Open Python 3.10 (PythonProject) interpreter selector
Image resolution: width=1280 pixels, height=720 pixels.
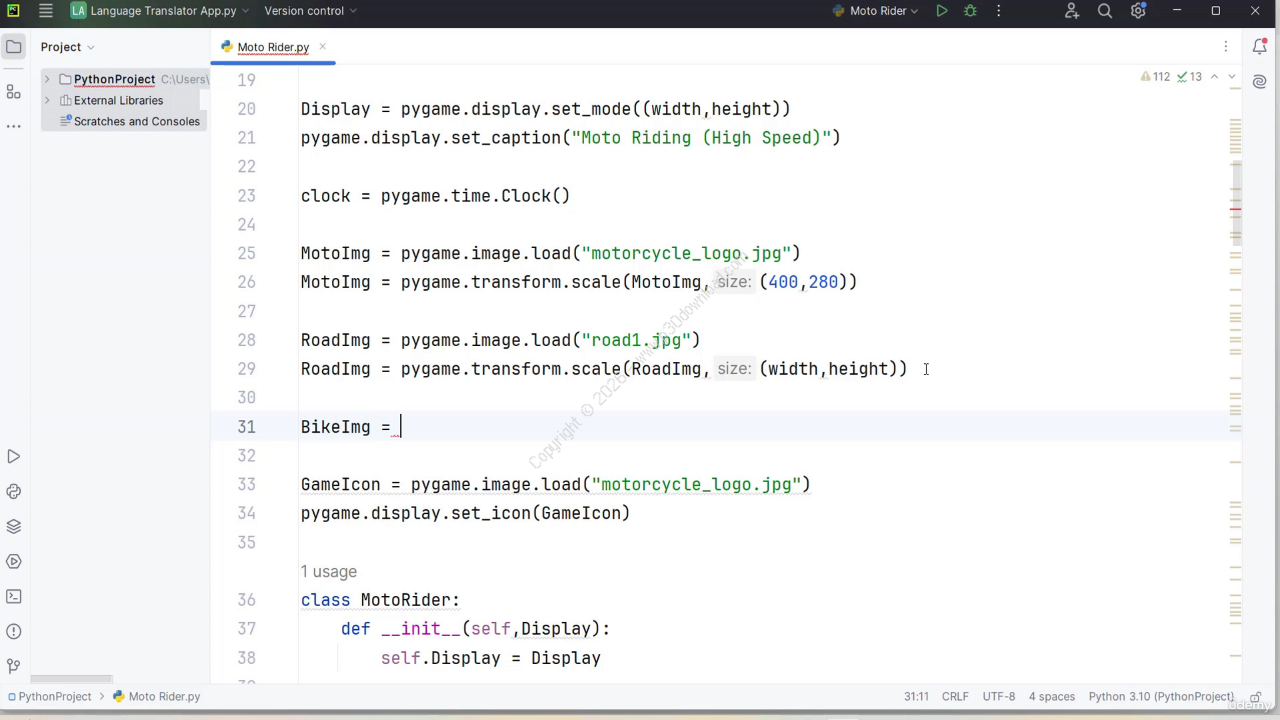click(1162, 696)
